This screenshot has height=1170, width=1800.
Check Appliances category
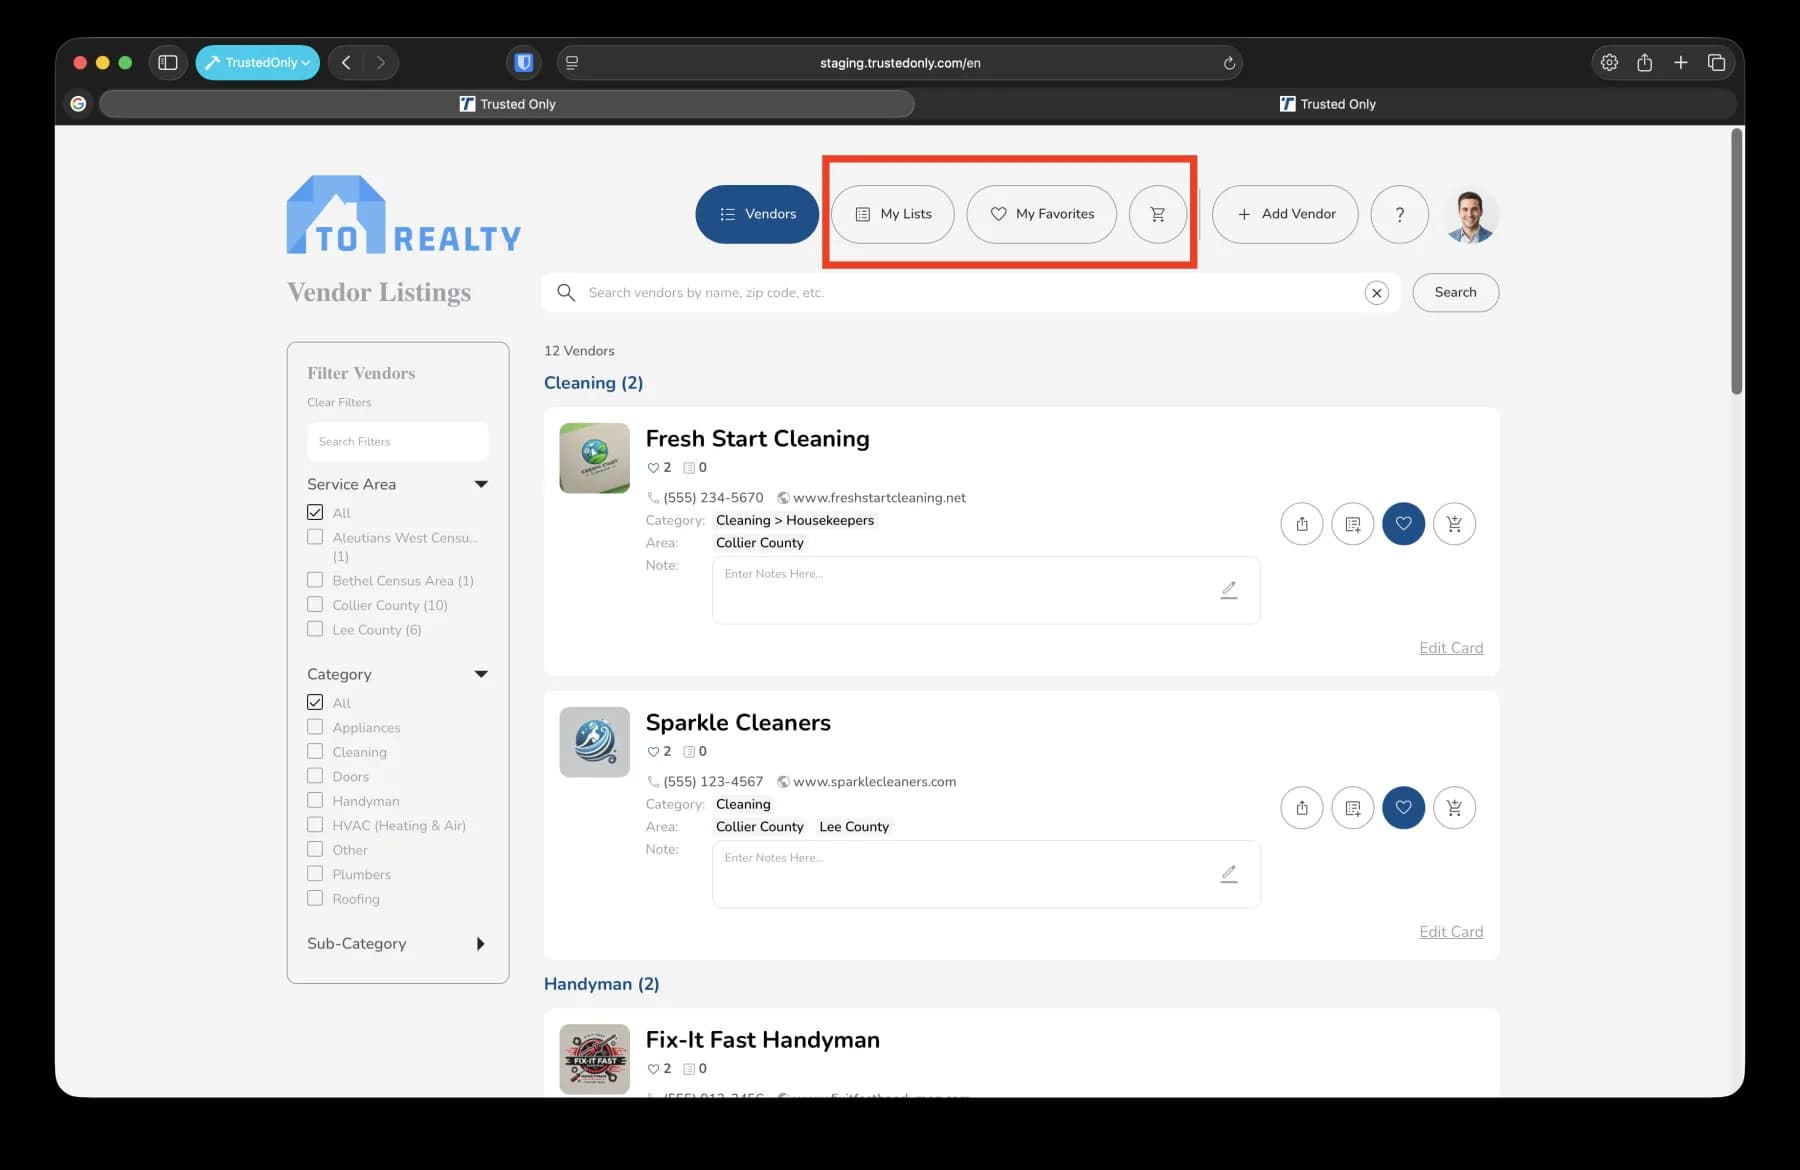[x=315, y=727]
